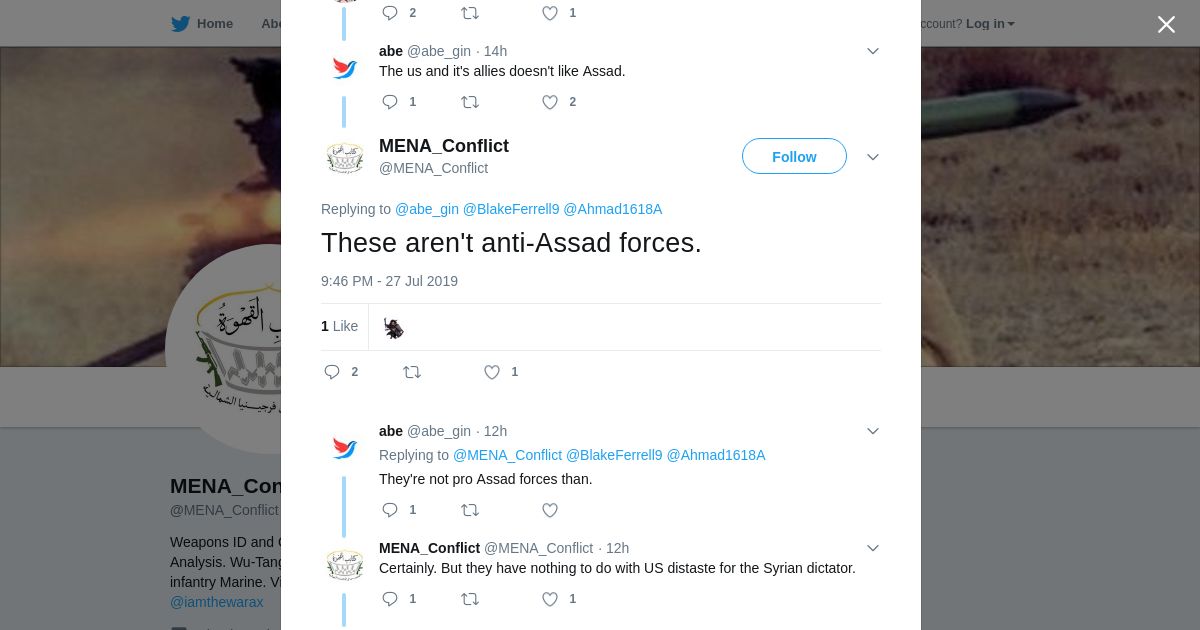Open the Log in dropdown menu
Screen dimensions: 1200x630
(x=990, y=24)
